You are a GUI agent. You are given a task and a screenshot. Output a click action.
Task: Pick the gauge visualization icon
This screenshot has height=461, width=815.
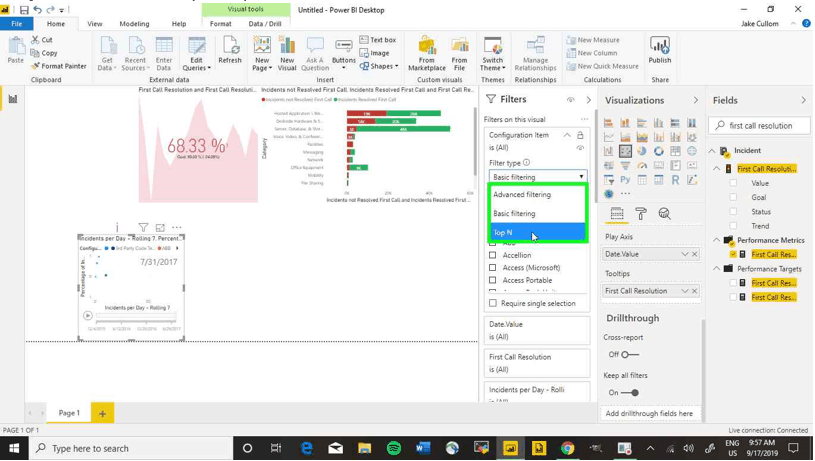(x=642, y=166)
